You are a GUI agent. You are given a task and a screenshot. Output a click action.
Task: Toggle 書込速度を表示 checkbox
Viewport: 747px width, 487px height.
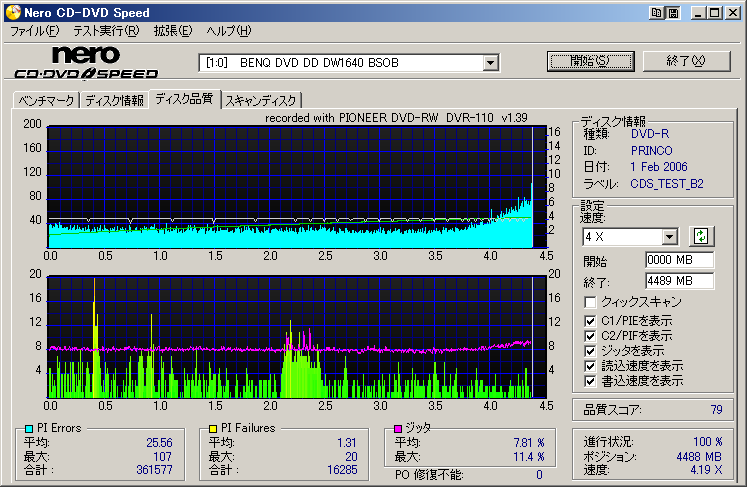(x=590, y=381)
